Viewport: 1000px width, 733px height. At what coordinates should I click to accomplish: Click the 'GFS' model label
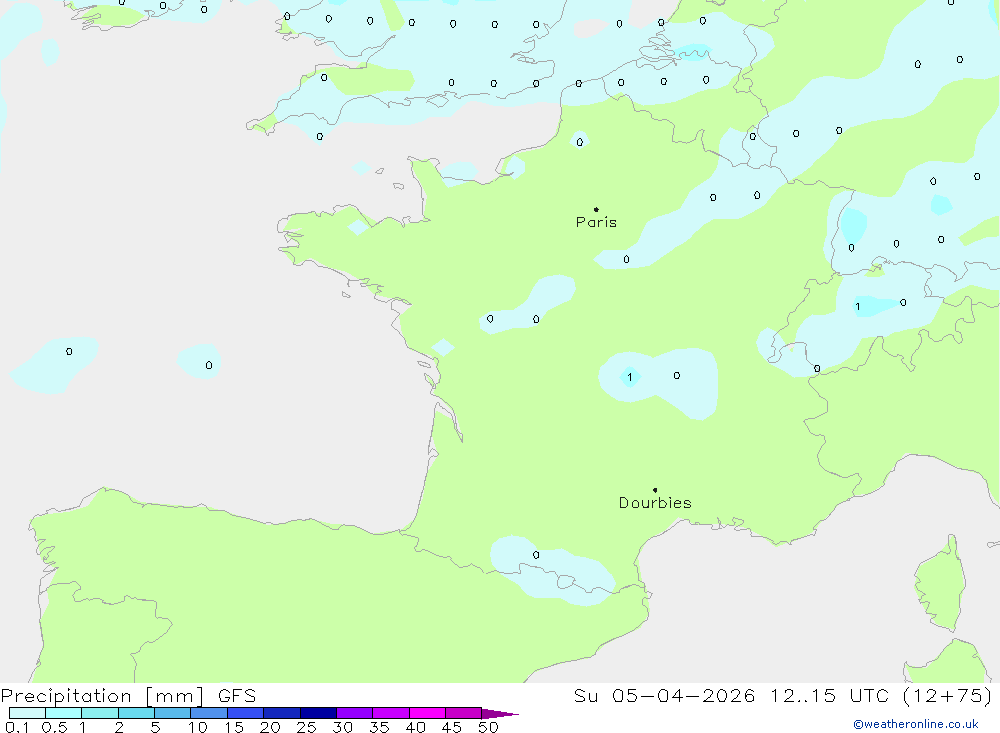237,696
